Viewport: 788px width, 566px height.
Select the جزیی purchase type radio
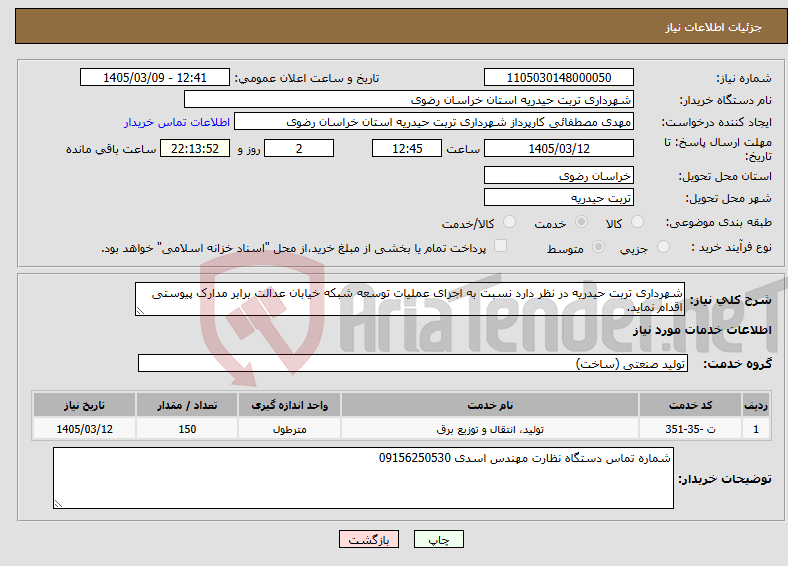pyautogui.click(x=663, y=247)
